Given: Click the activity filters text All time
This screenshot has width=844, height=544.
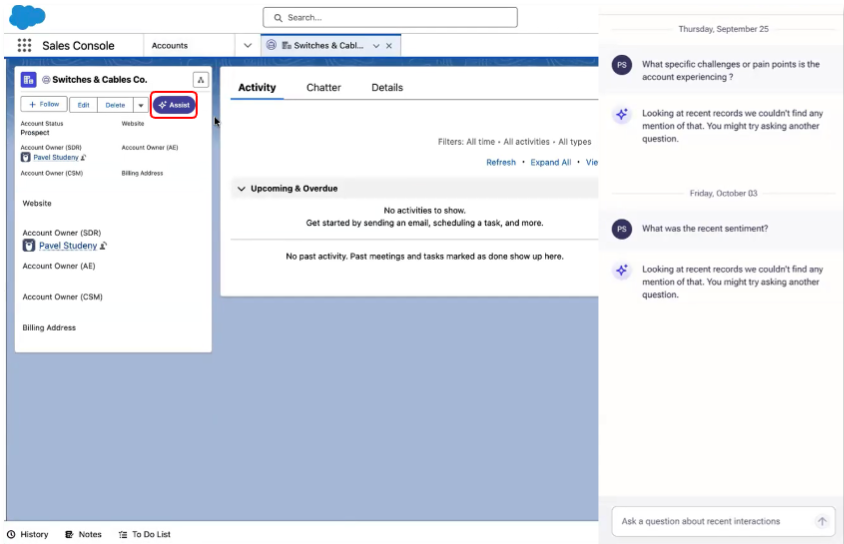Looking at the screenshot, I should (x=480, y=142).
